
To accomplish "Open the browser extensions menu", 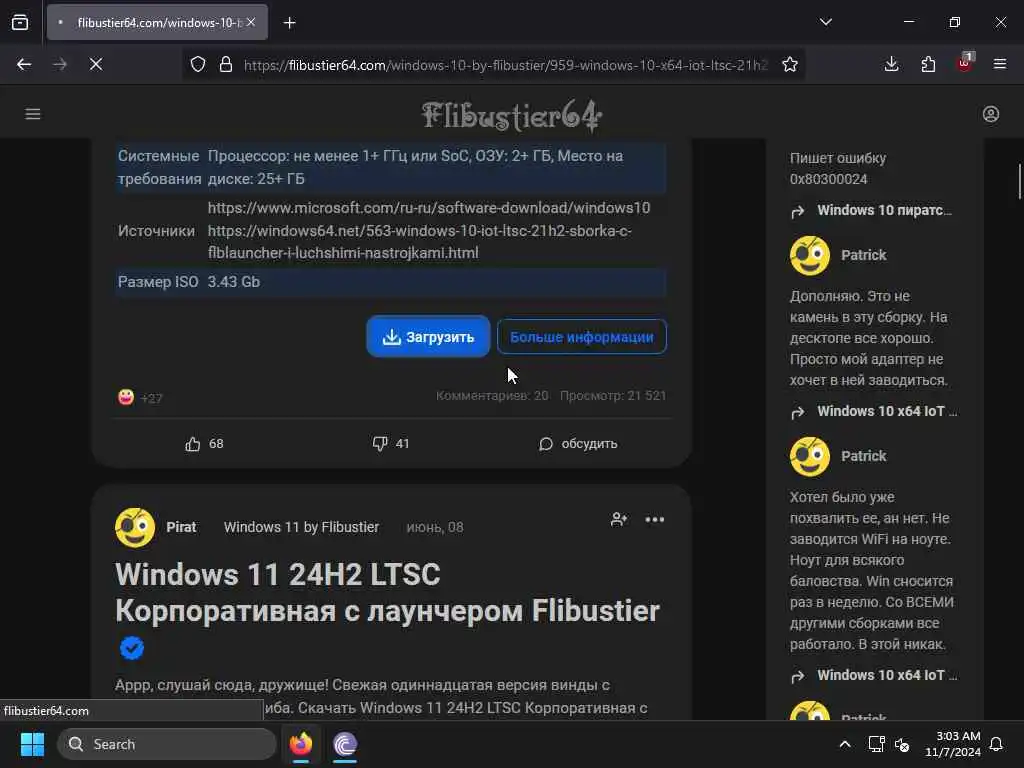I will [928, 64].
